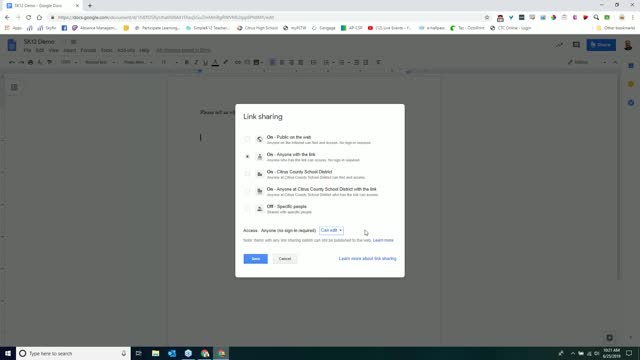
Task: Open the 'Can edit' access dropdown
Action: pyautogui.click(x=331, y=230)
